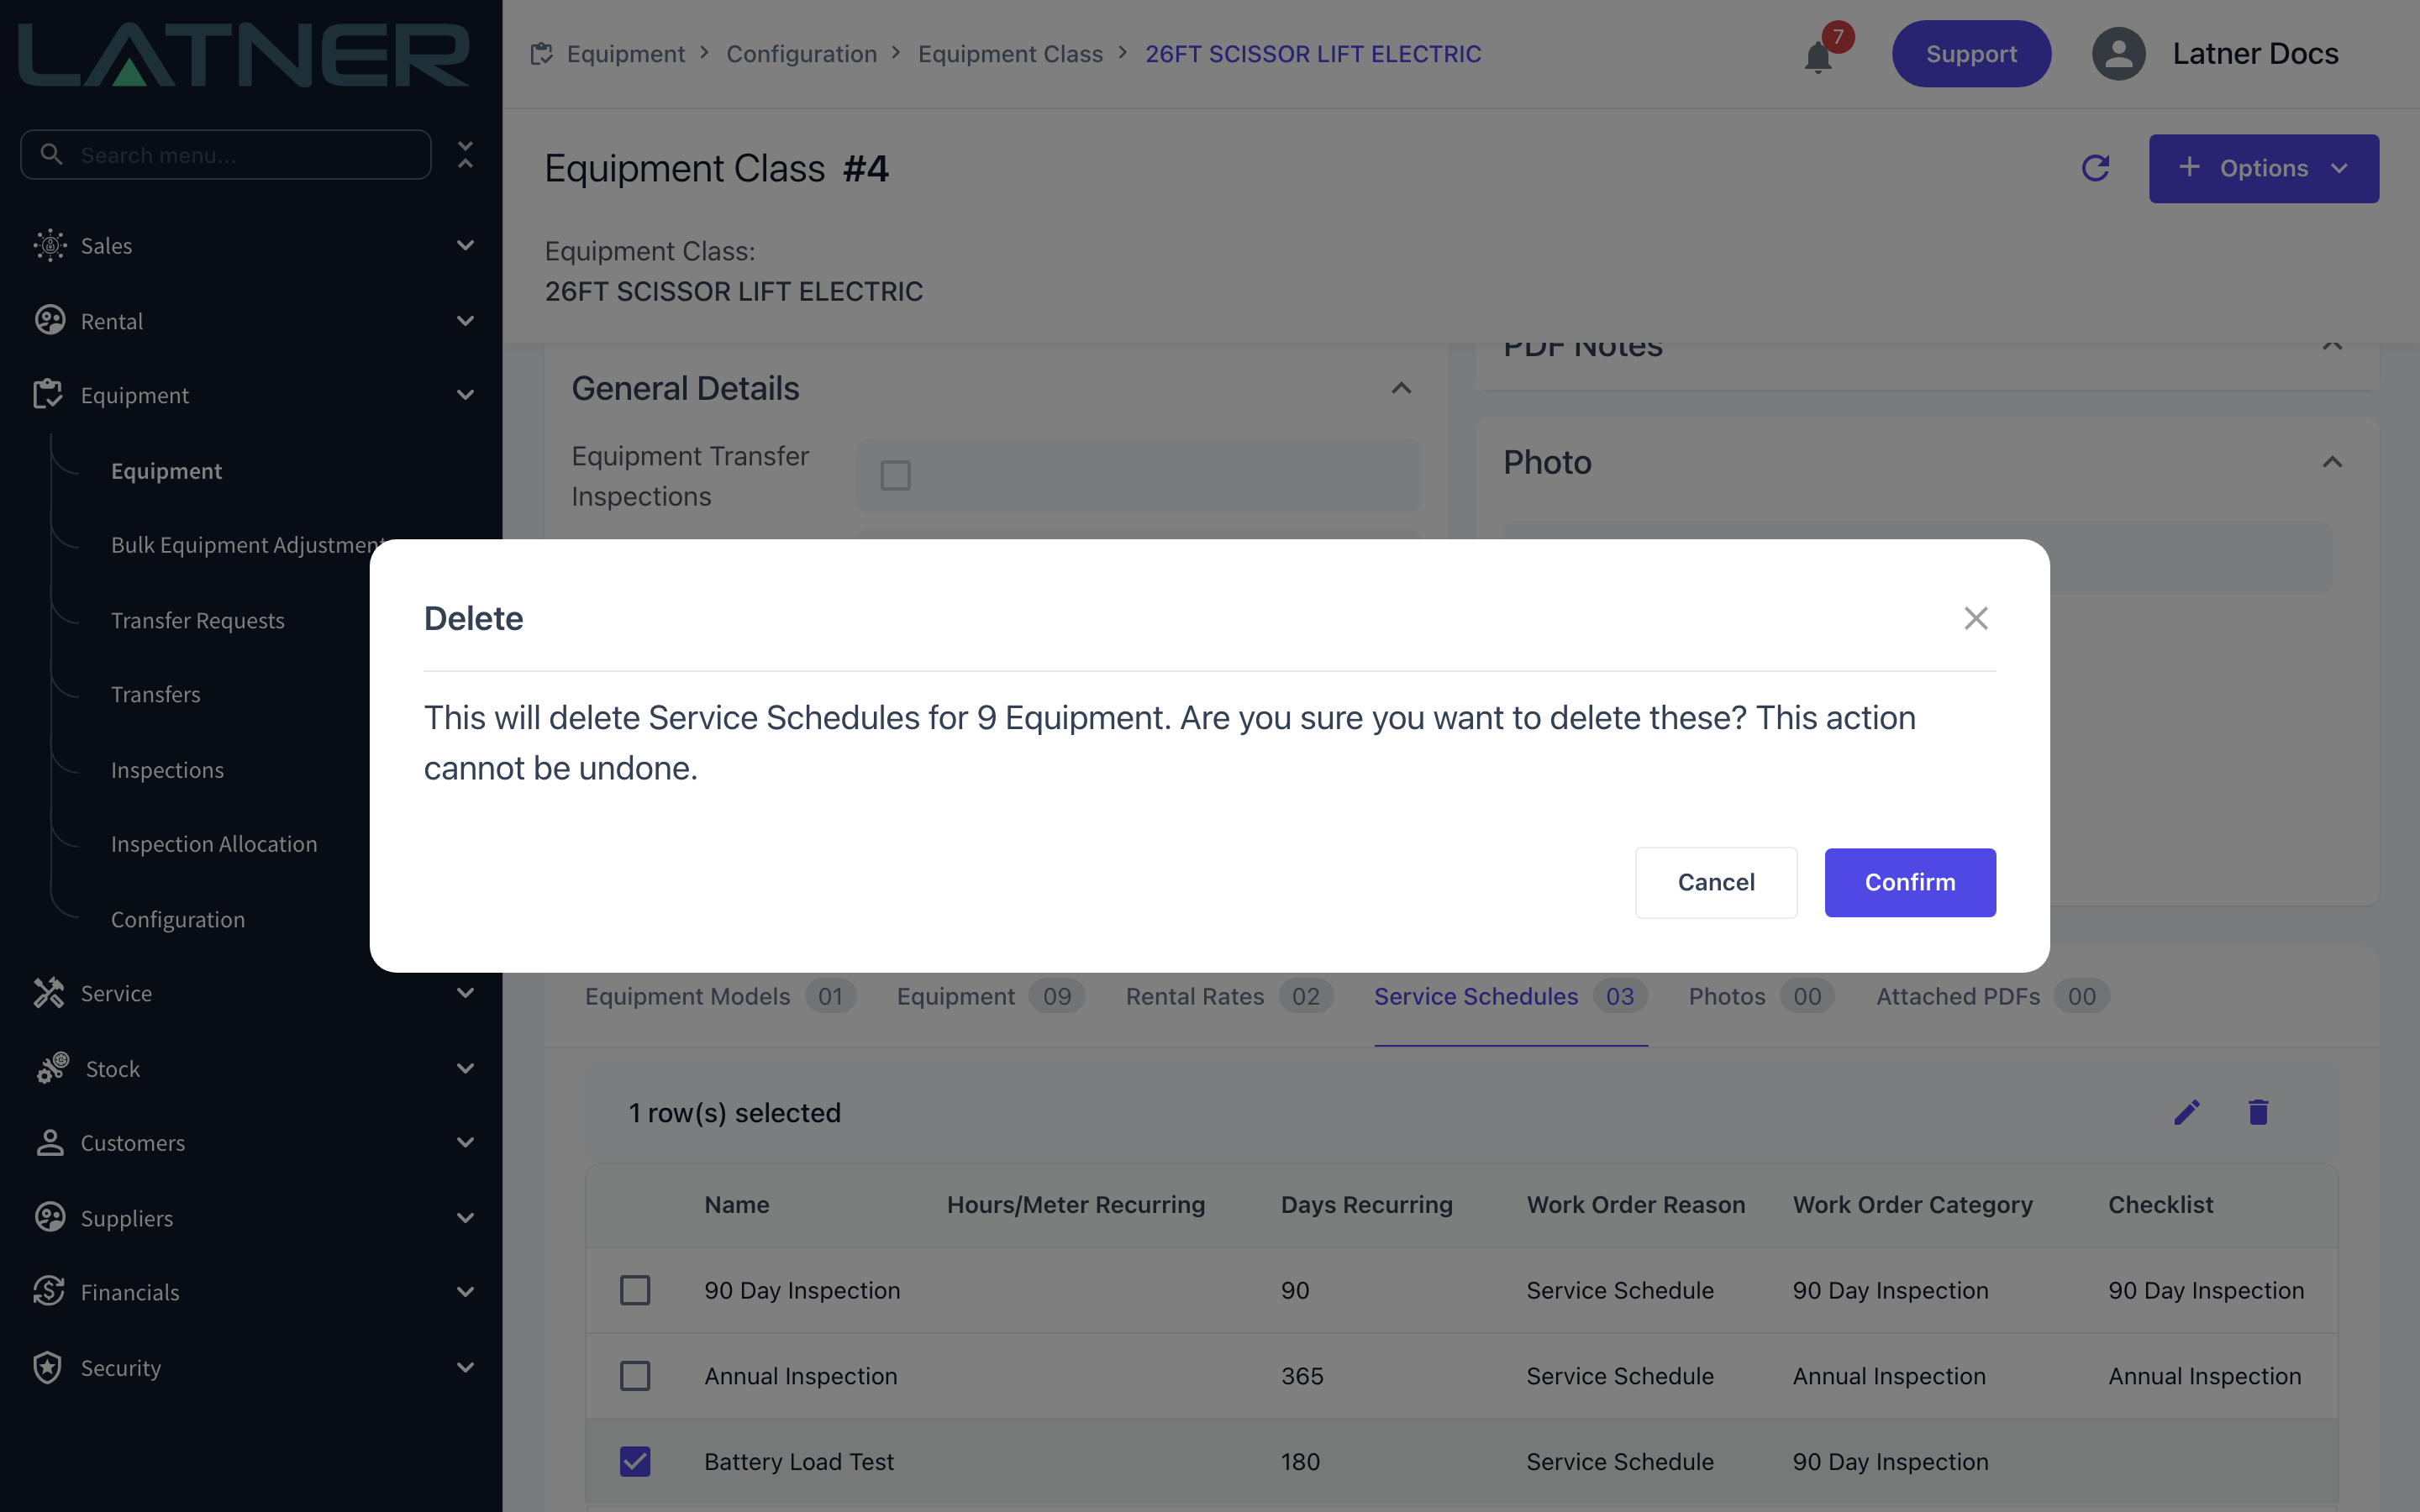The image size is (2420, 1512).
Task: Switch to the Rental Rates tab
Action: point(1229,996)
